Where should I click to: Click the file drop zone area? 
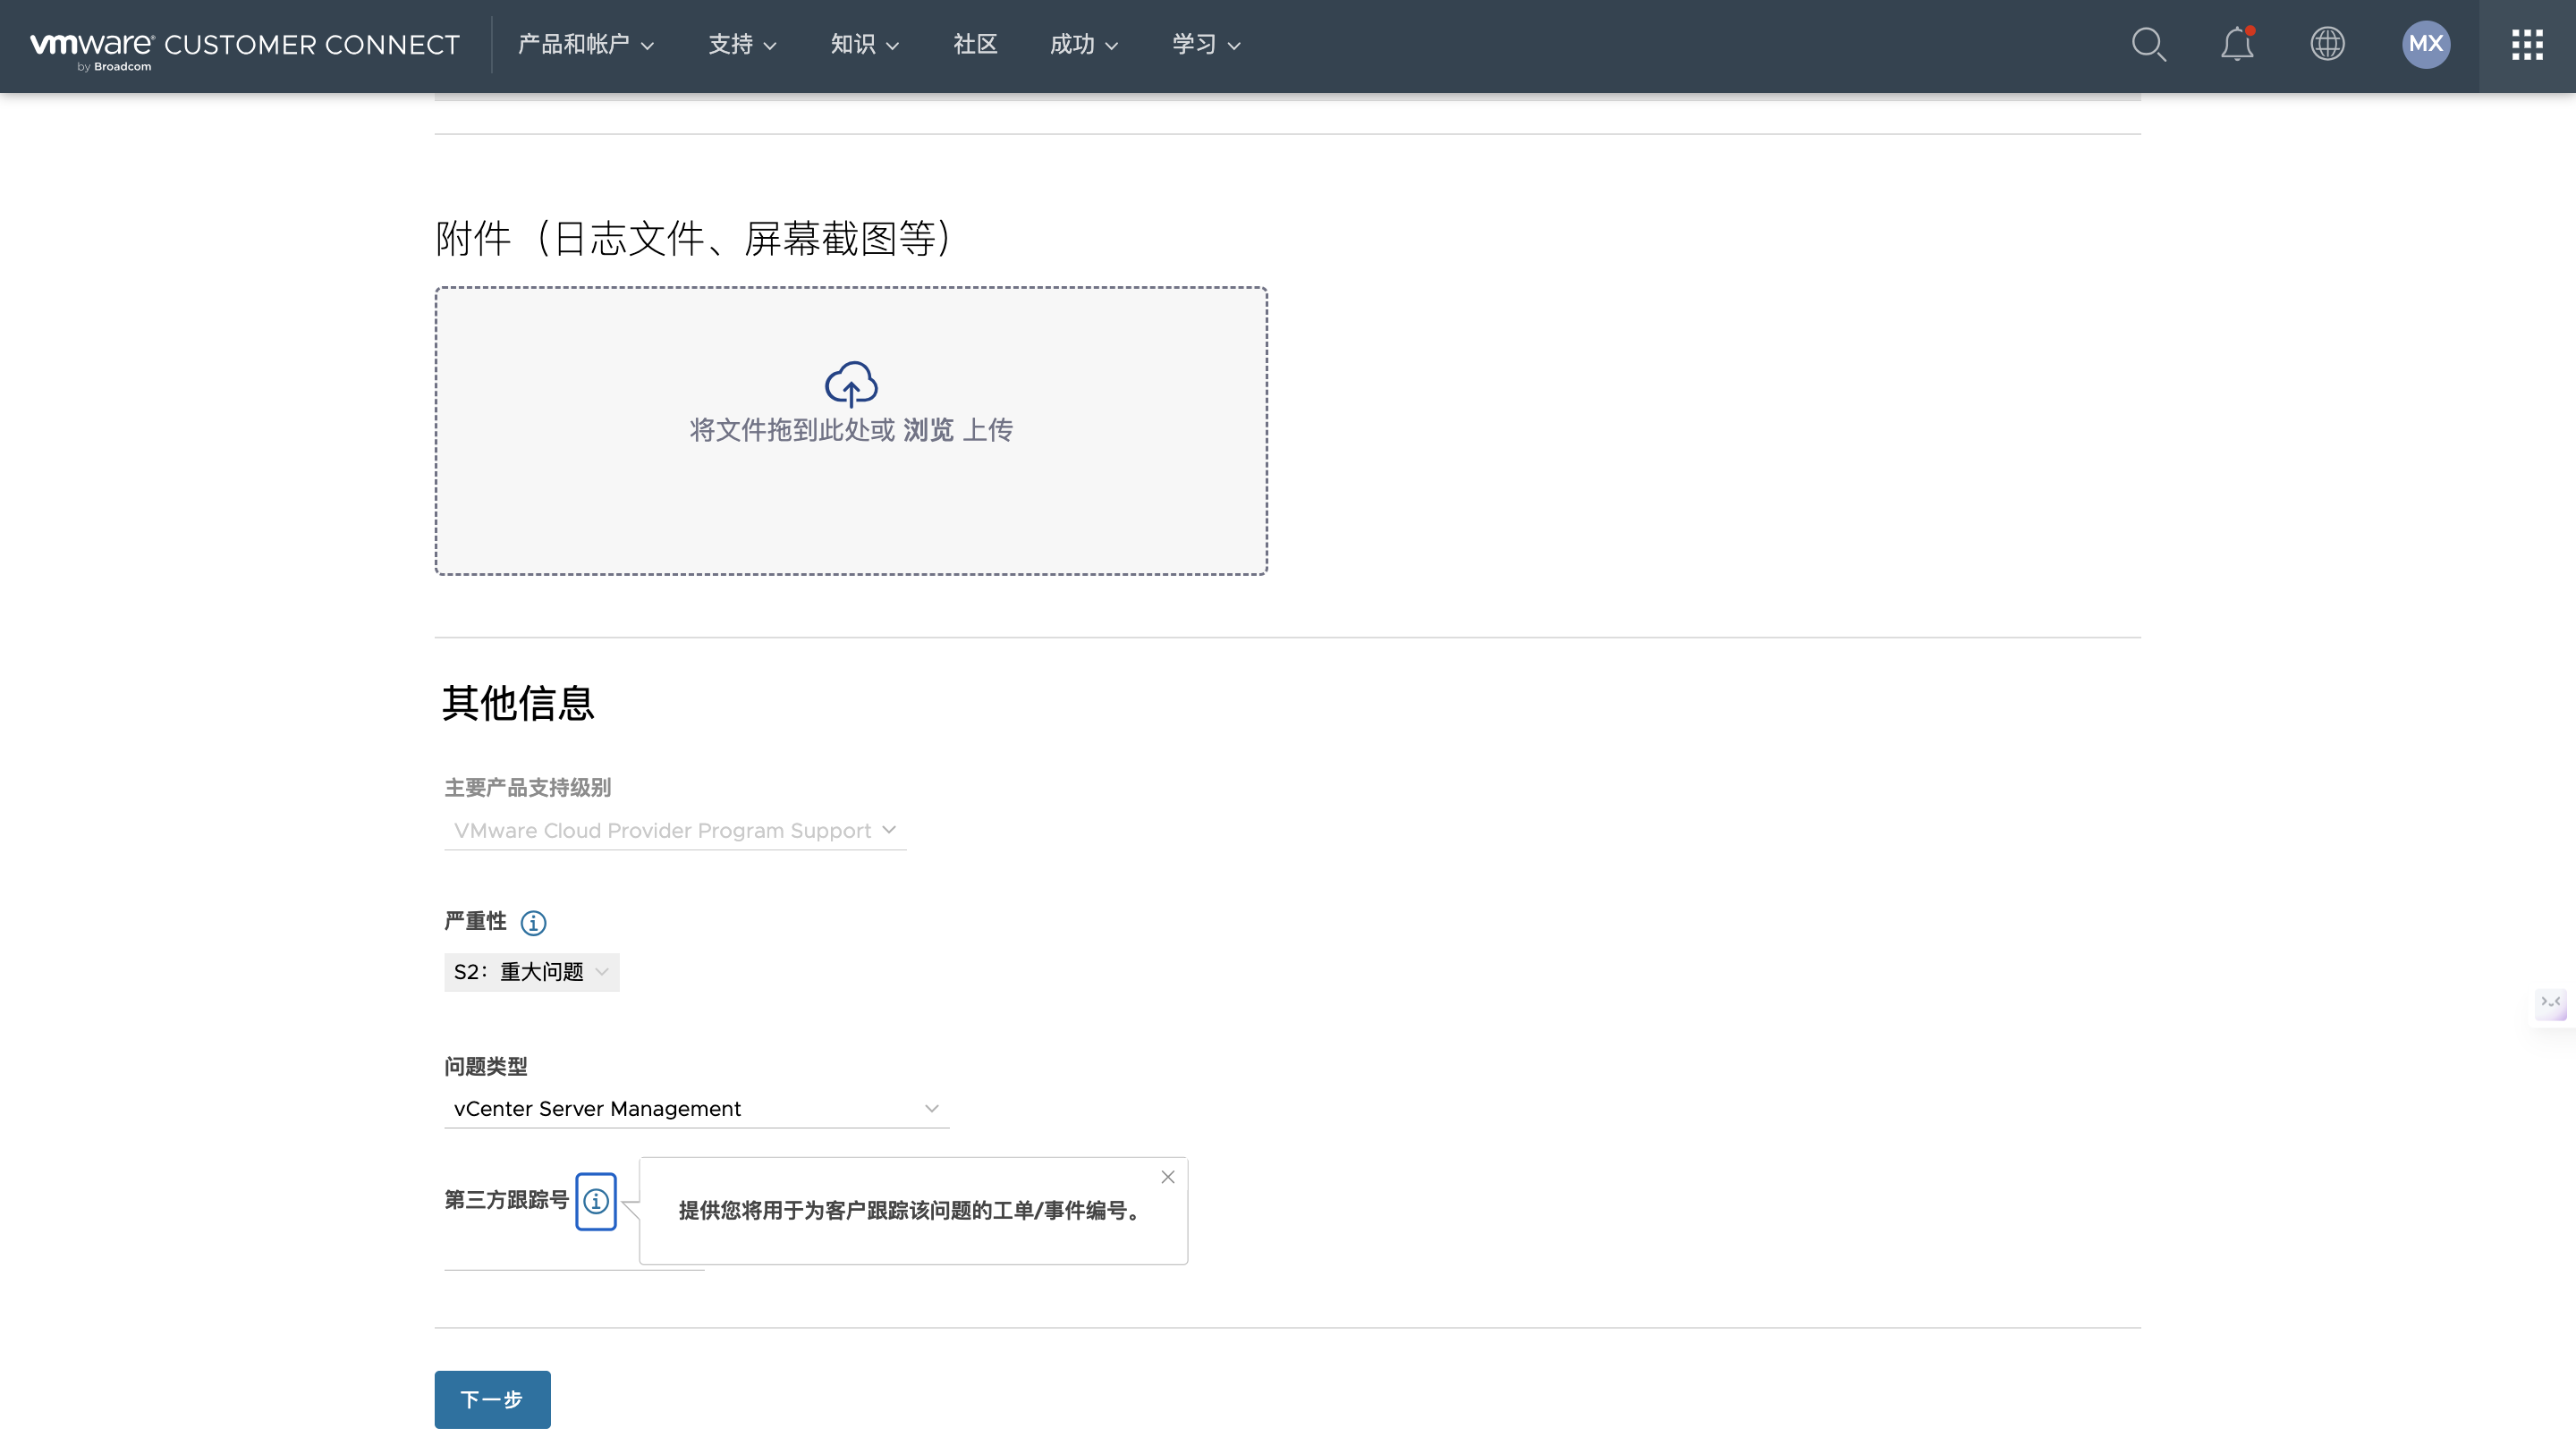point(851,431)
